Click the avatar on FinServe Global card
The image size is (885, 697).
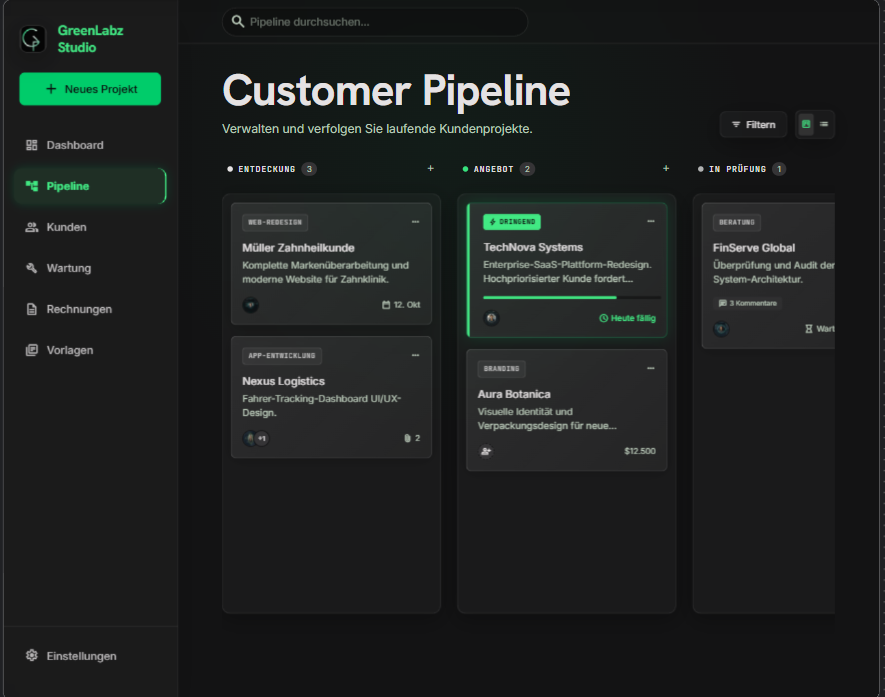point(721,328)
